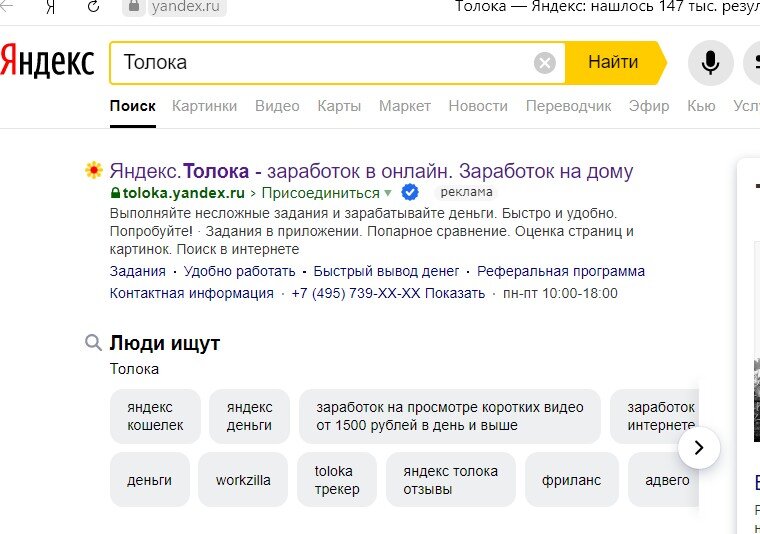This screenshot has width=760, height=534.
Task: Select the toloka трекер suggestion chip
Action: 337,480
